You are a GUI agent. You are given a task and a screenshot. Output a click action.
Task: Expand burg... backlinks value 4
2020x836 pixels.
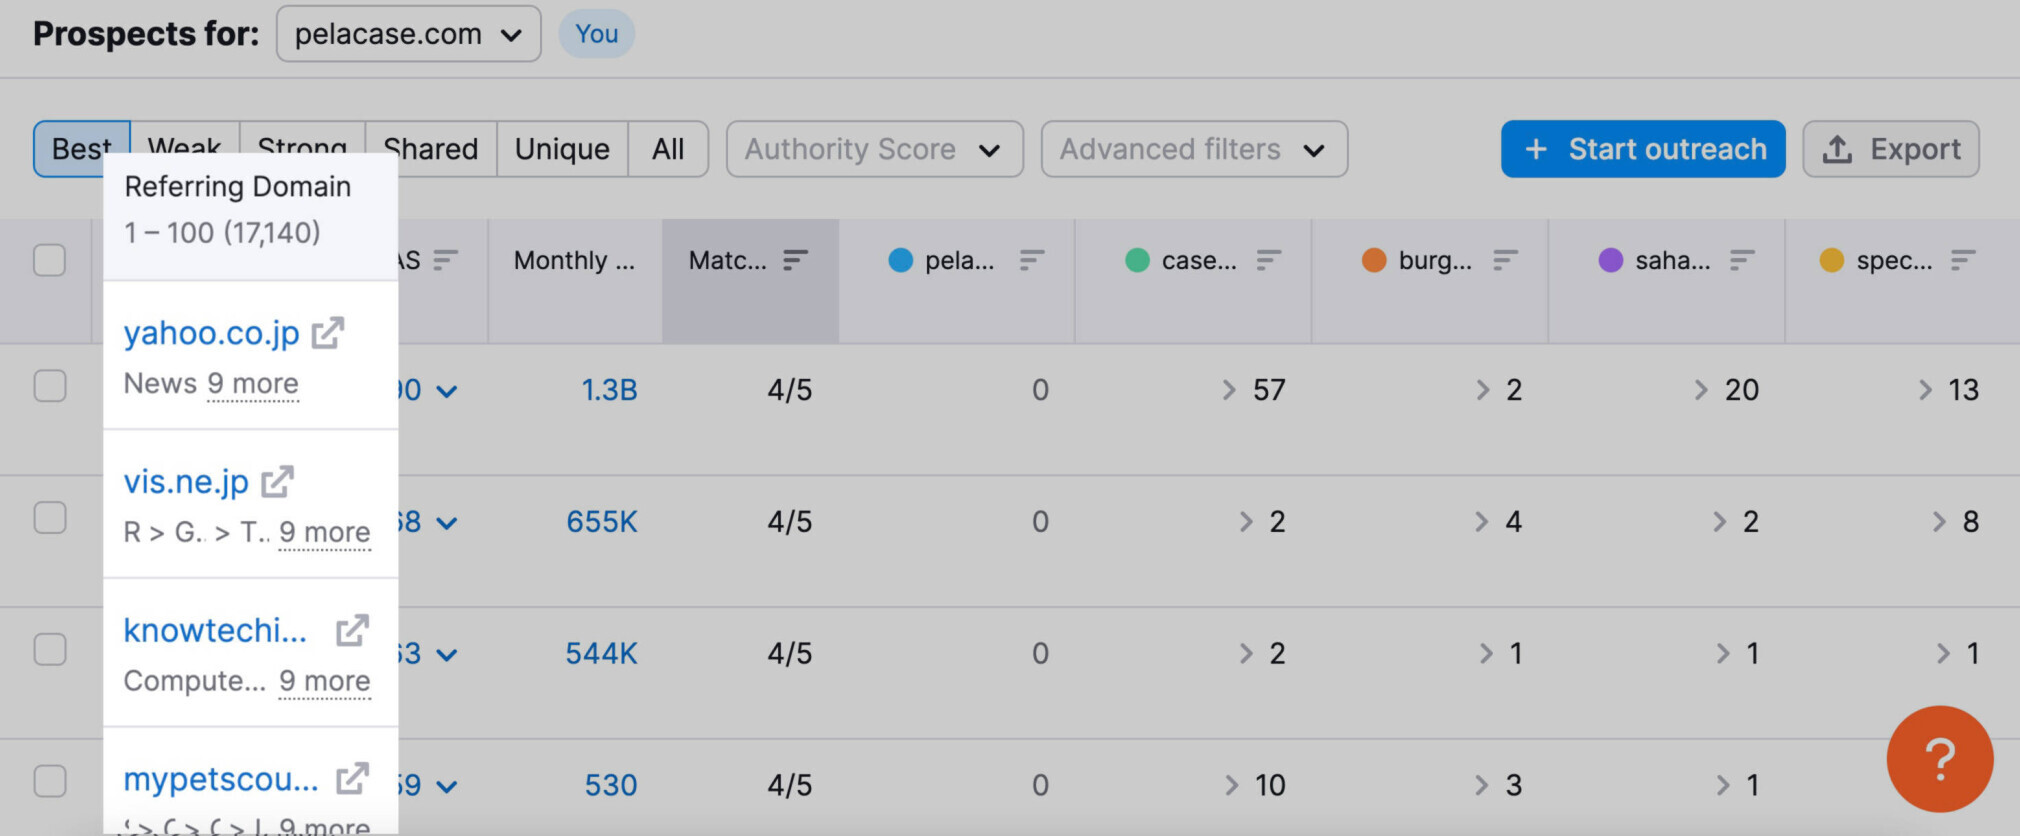[1499, 522]
